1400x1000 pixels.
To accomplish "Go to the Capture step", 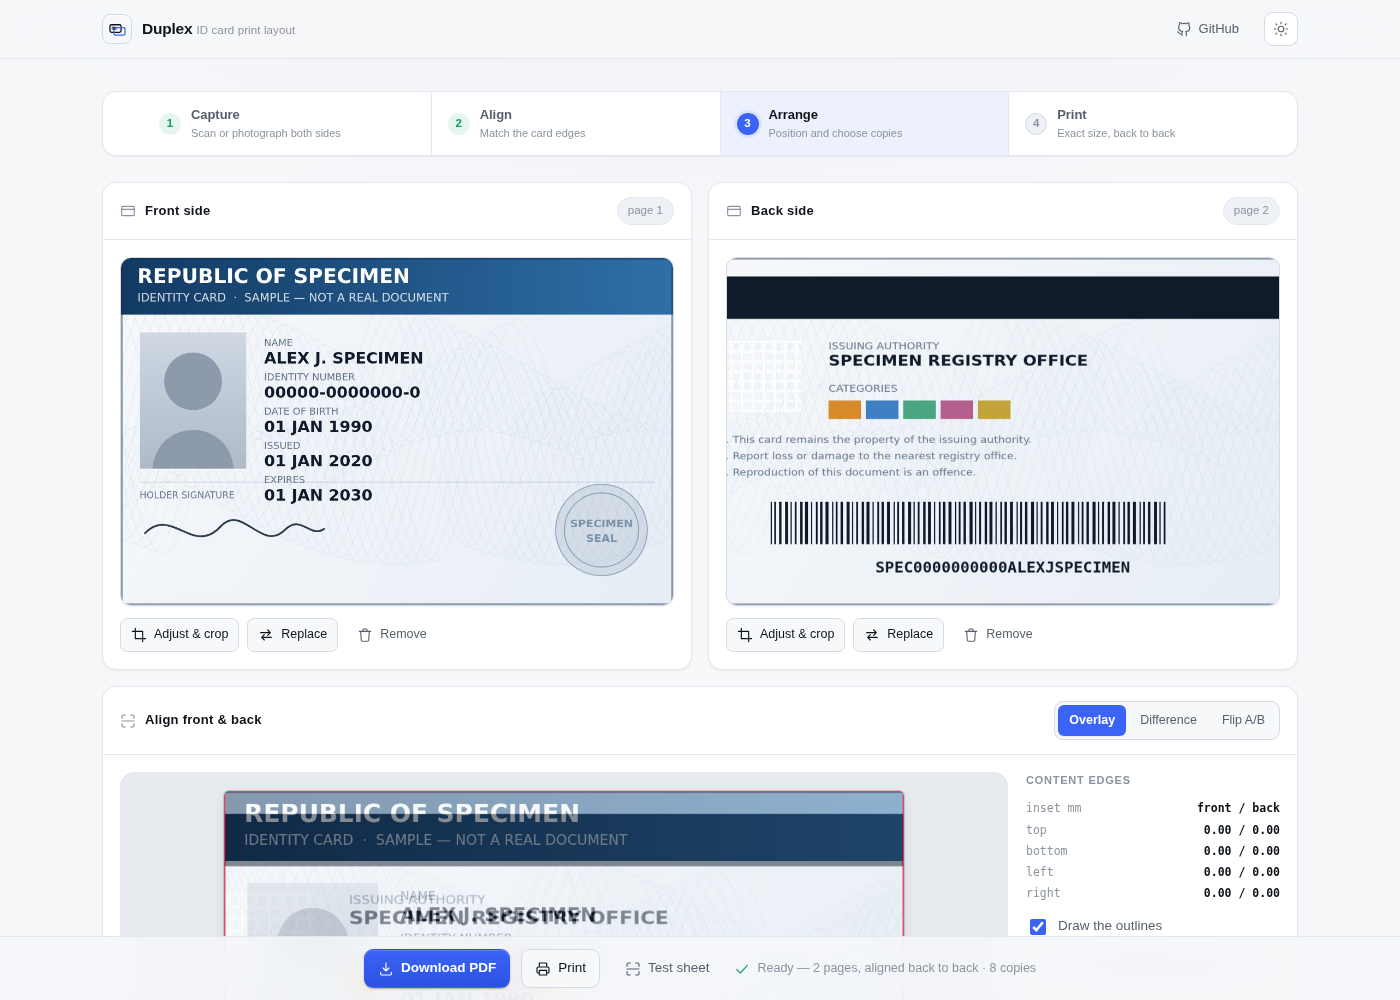I will coord(267,124).
